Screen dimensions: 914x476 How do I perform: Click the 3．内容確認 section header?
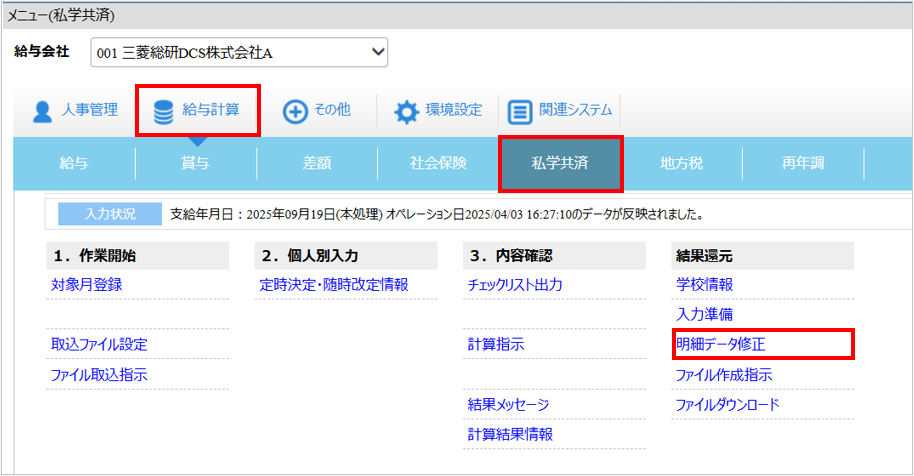click(554, 256)
